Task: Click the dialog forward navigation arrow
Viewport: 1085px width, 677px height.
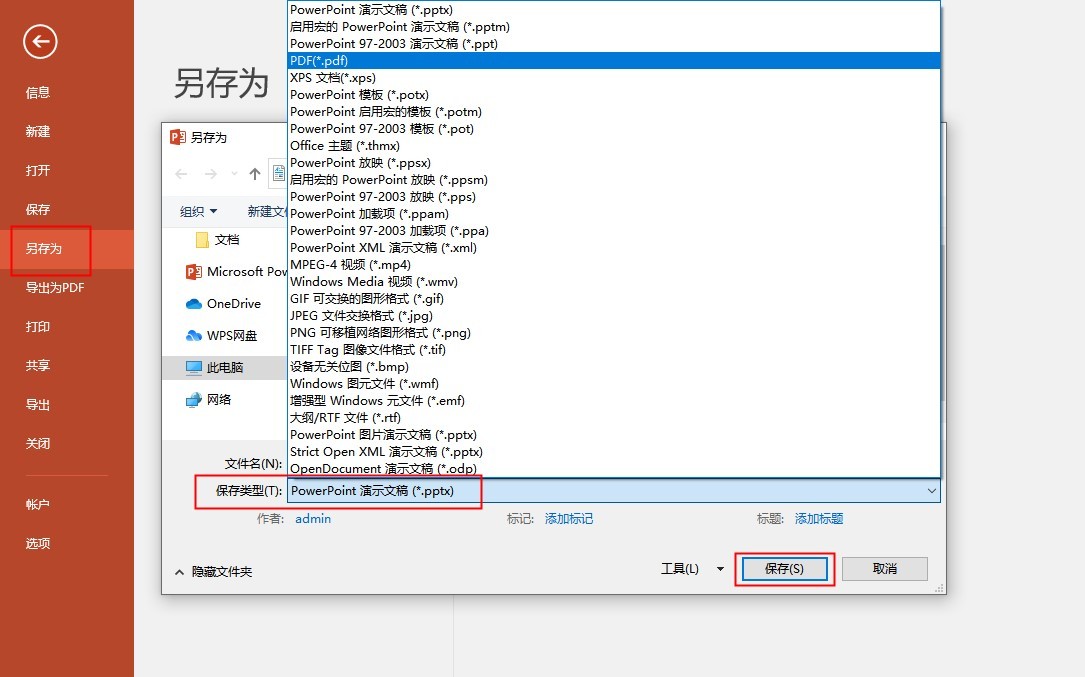Action: 210,174
